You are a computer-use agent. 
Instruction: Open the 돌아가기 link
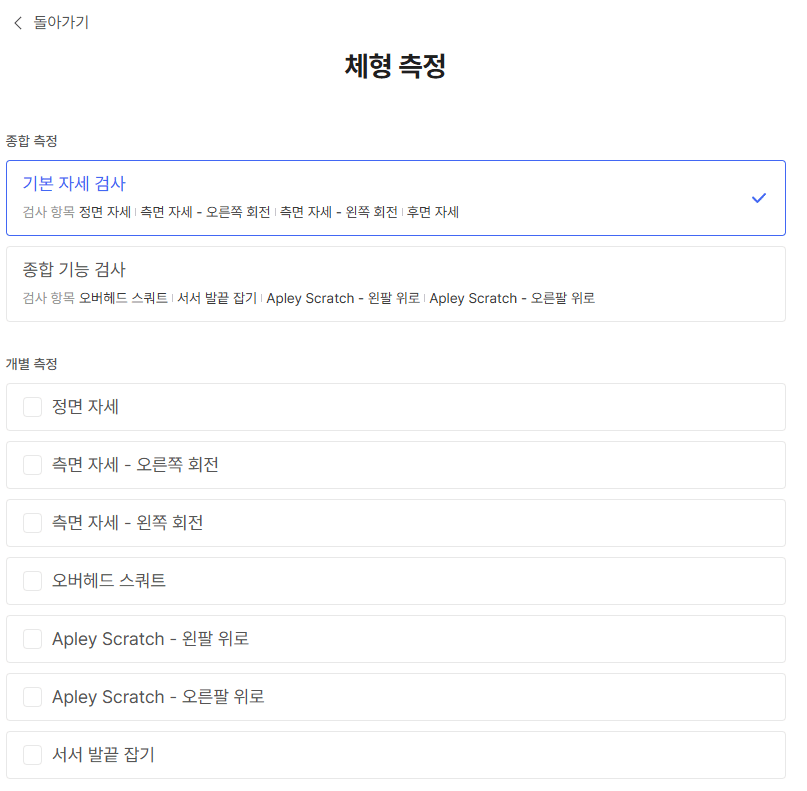tap(57, 22)
